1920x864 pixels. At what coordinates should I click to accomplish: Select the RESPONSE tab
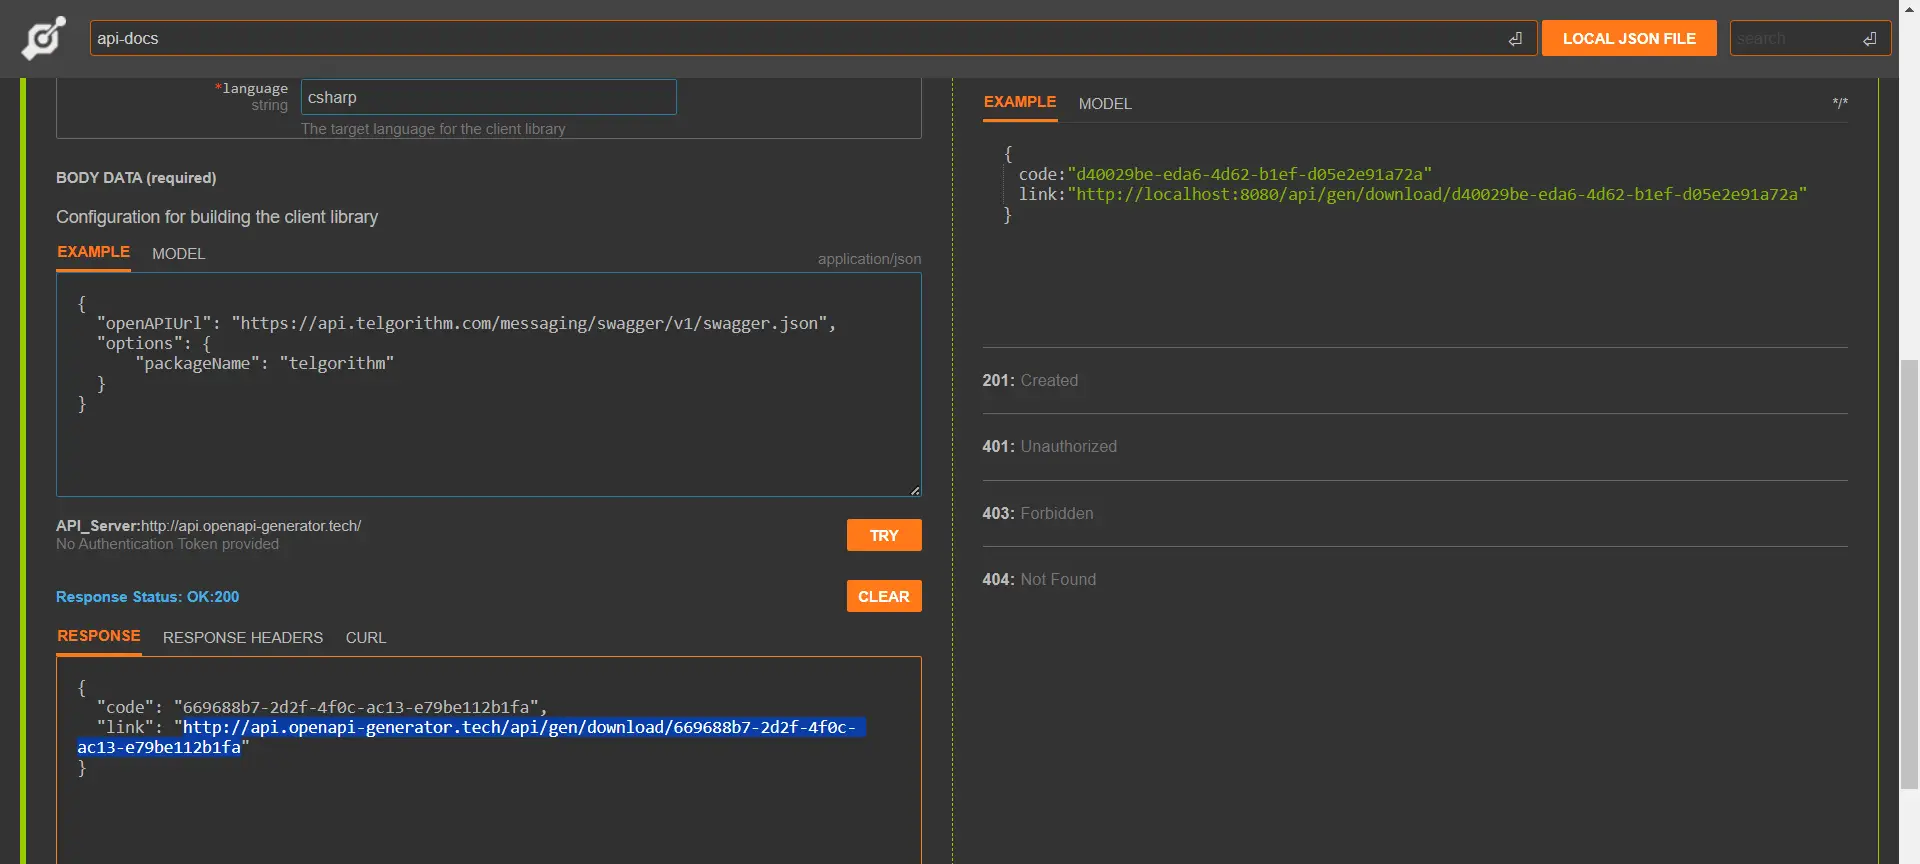point(98,636)
